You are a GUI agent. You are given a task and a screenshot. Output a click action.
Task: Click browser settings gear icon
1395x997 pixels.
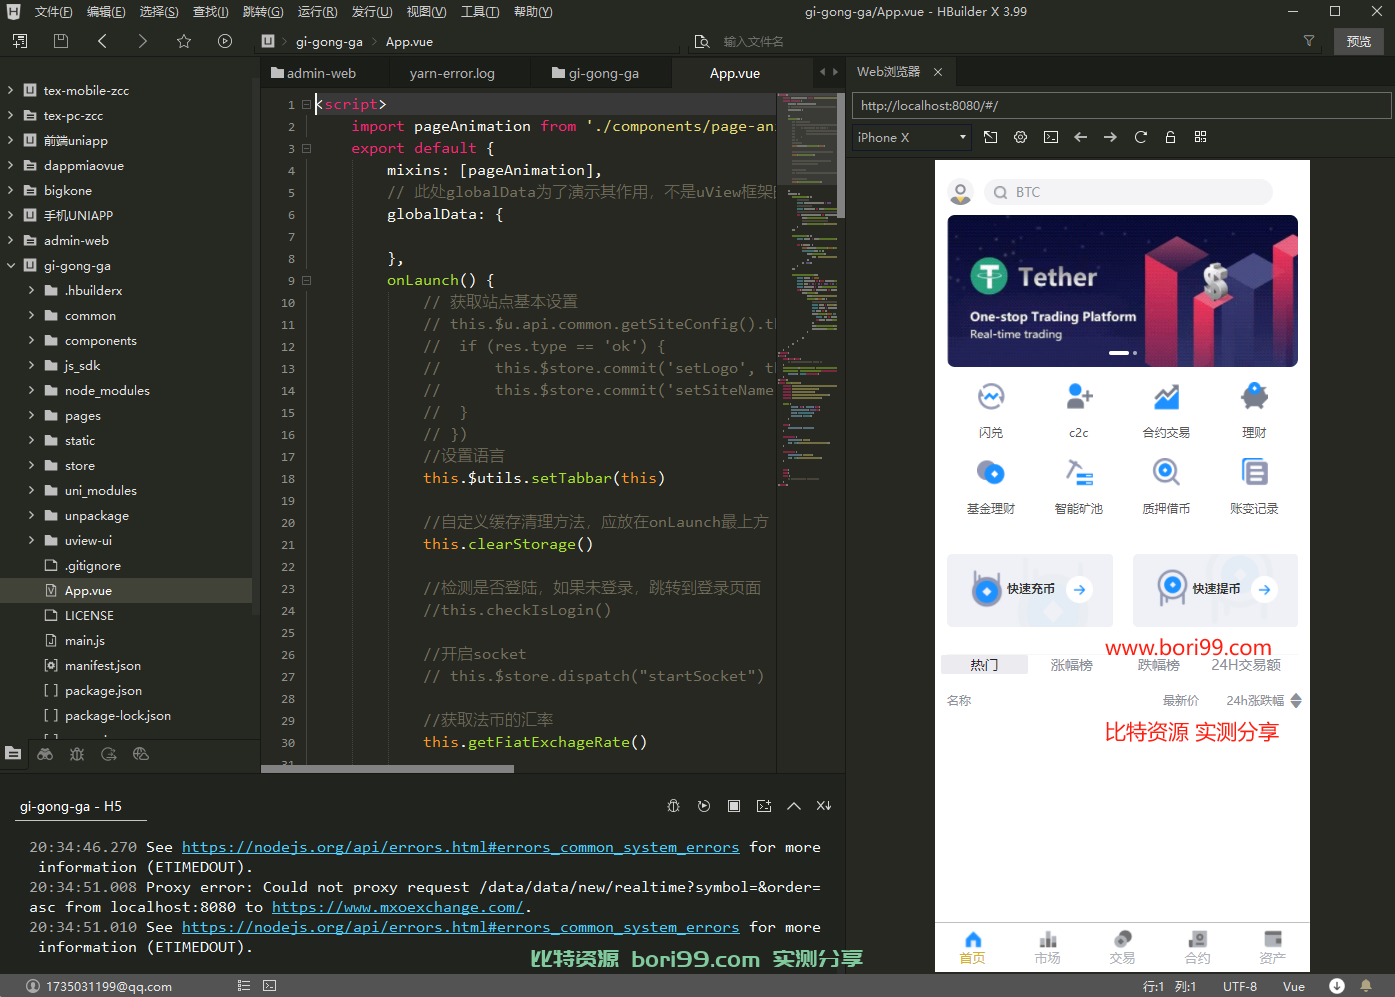click(1021, 137)
